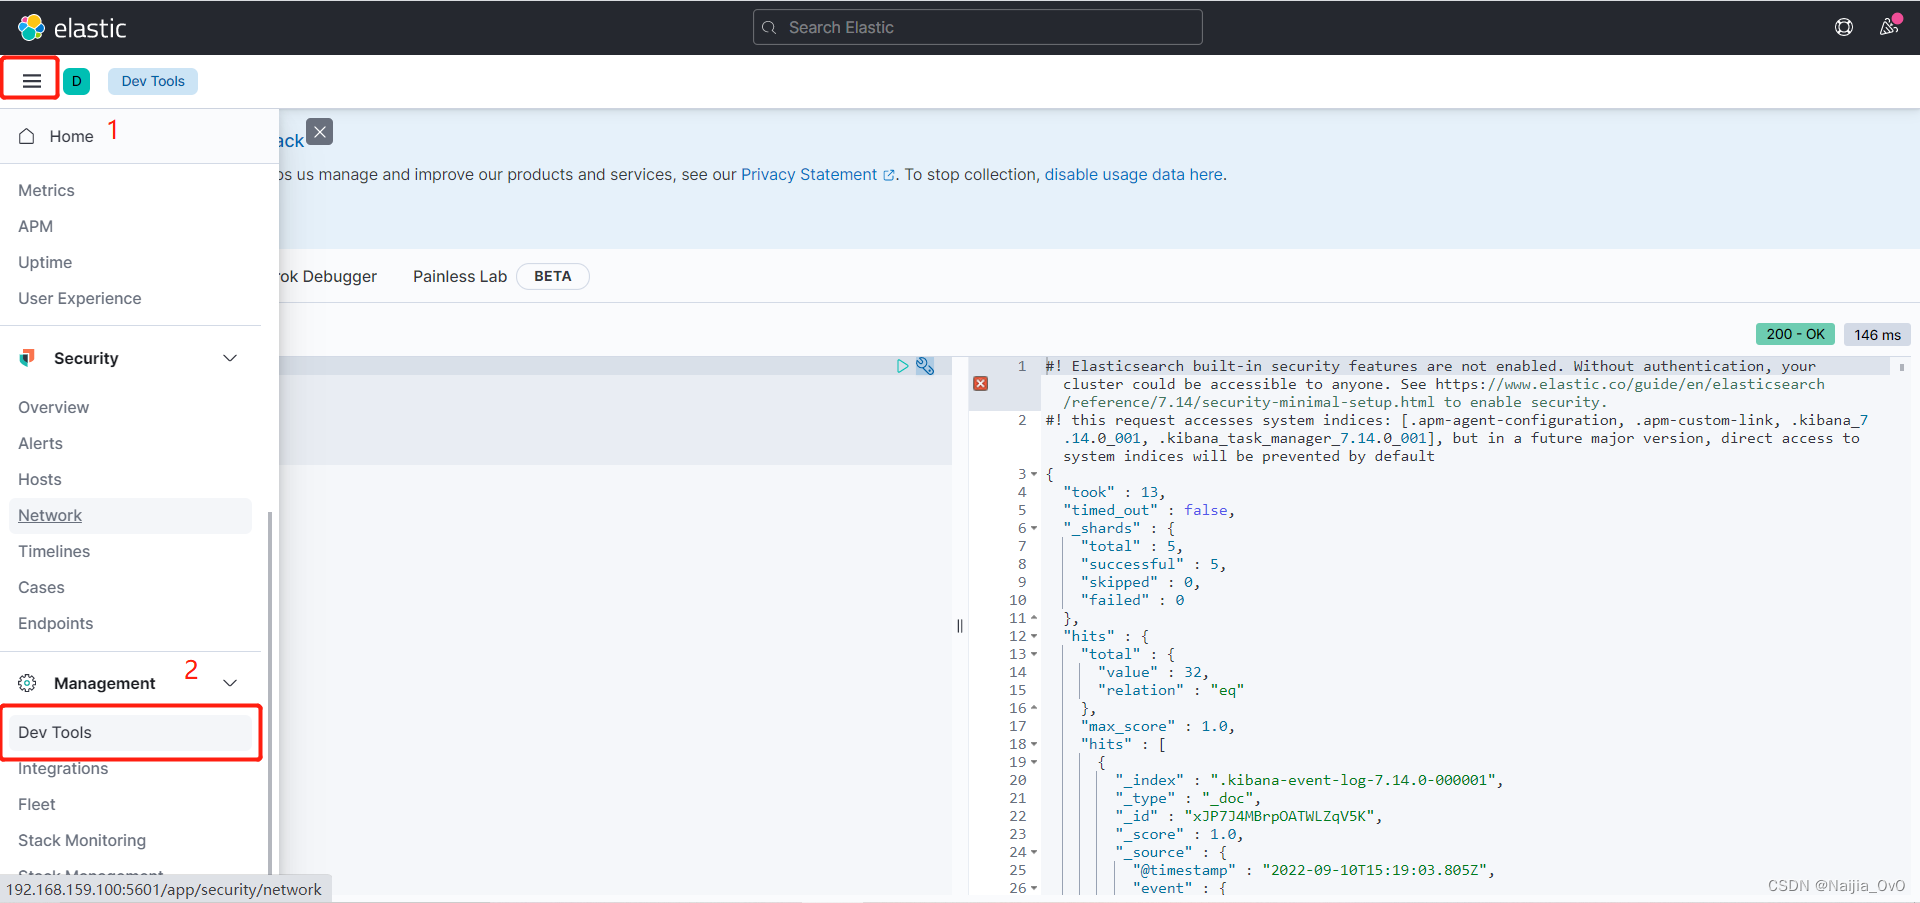This screenshot has height=903, width=1920.
Task: Click the "_index" kibana-event-log line
Action: tap(1309, 780)
